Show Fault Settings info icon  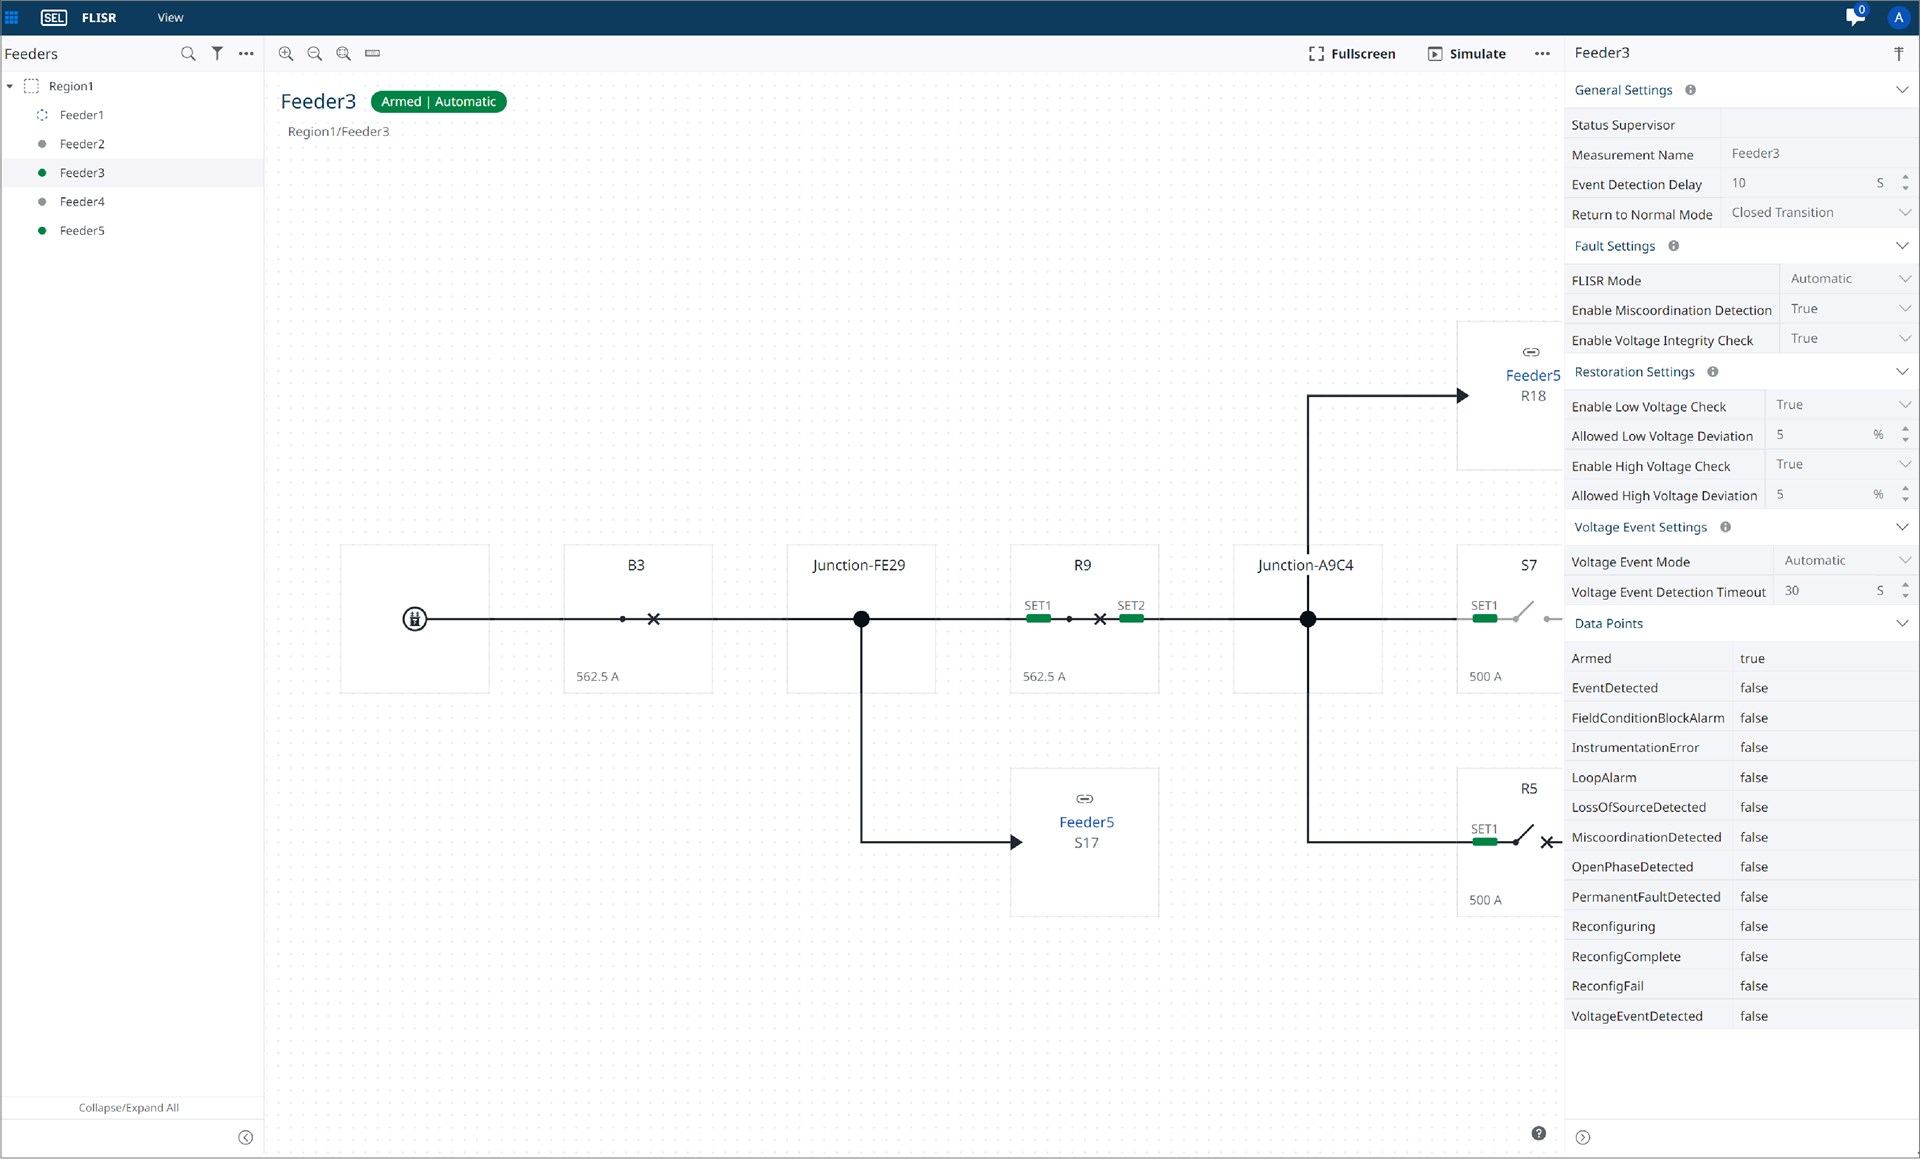(x=1673, y=246)
